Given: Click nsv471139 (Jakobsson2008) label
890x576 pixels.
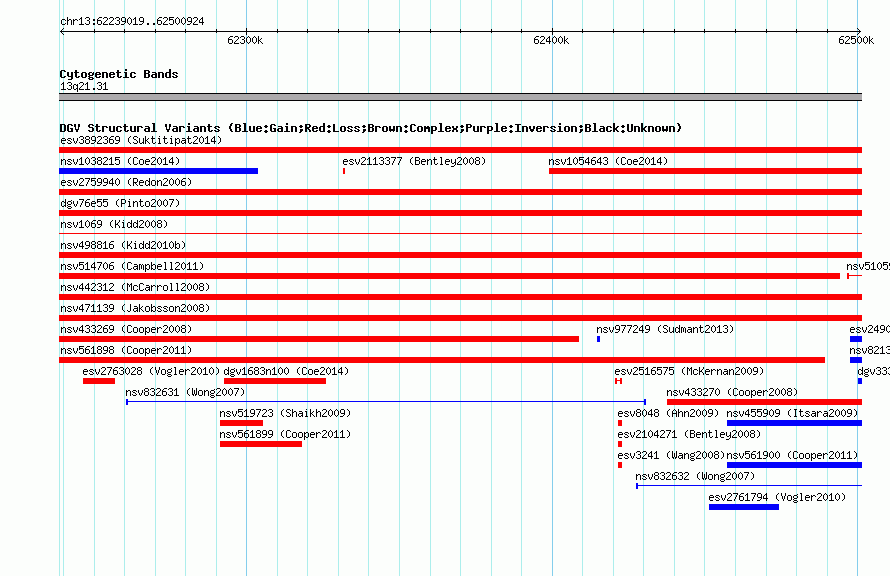Looking at the screenshot, I should tap(135, 308).
